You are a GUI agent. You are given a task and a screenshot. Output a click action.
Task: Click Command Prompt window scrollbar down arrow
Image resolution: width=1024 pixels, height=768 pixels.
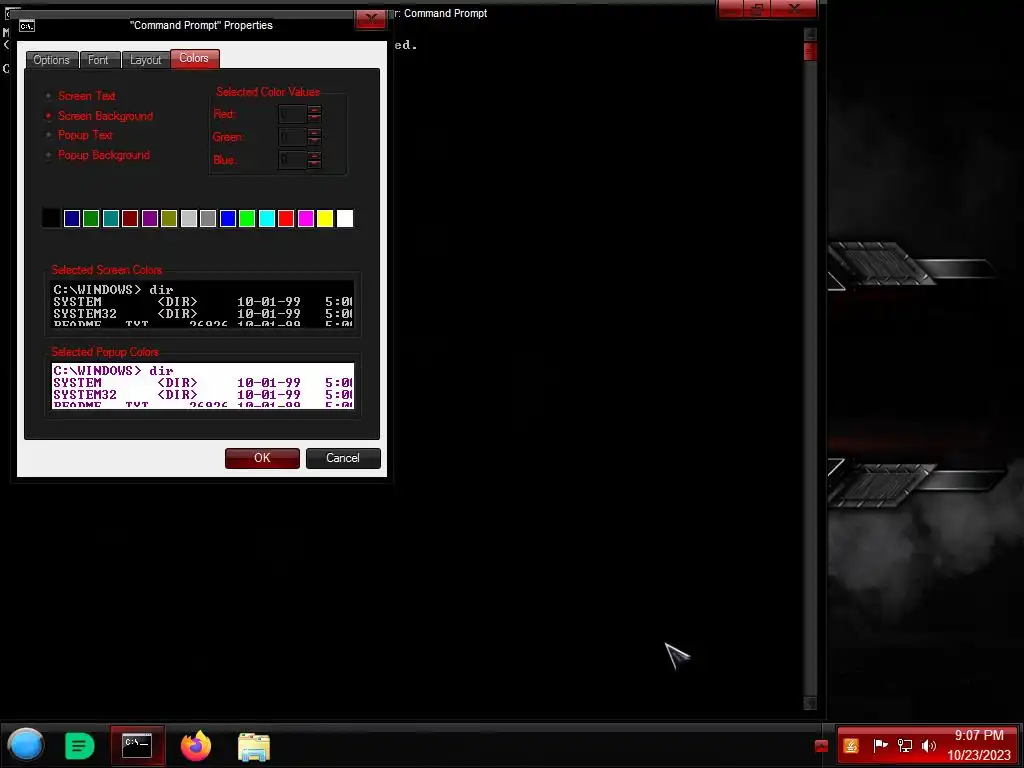point(810,703)
